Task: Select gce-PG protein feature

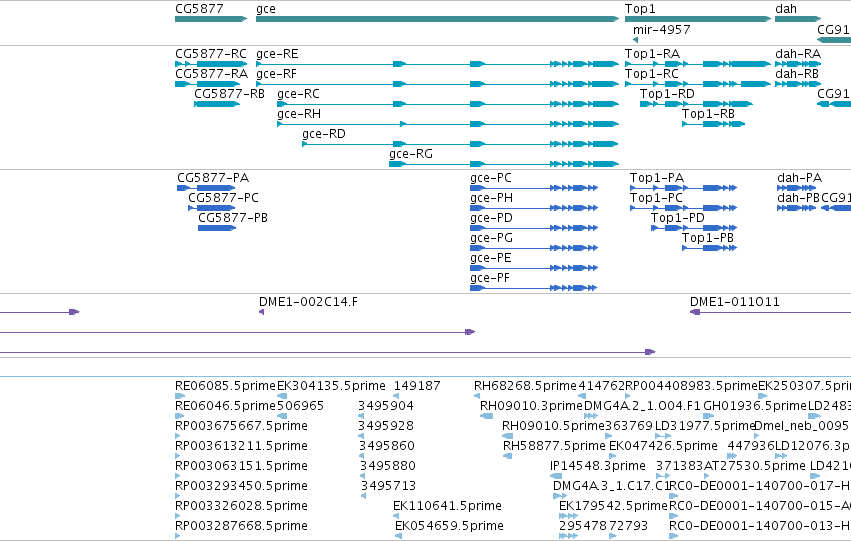Action: (x=534, y=248)
